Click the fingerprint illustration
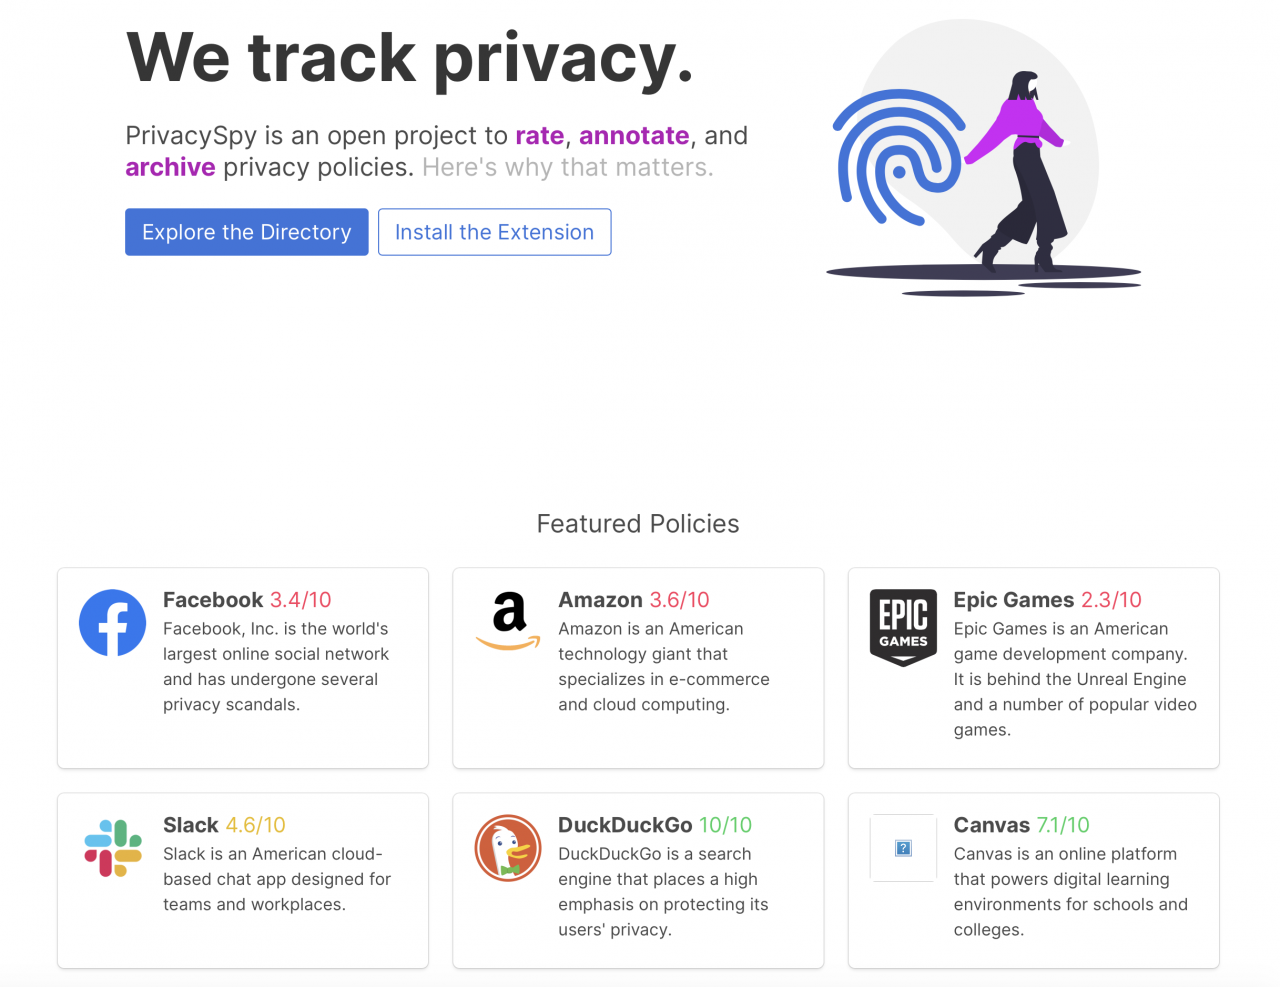This screenshot has width=1280, height=987. point(895,155)
